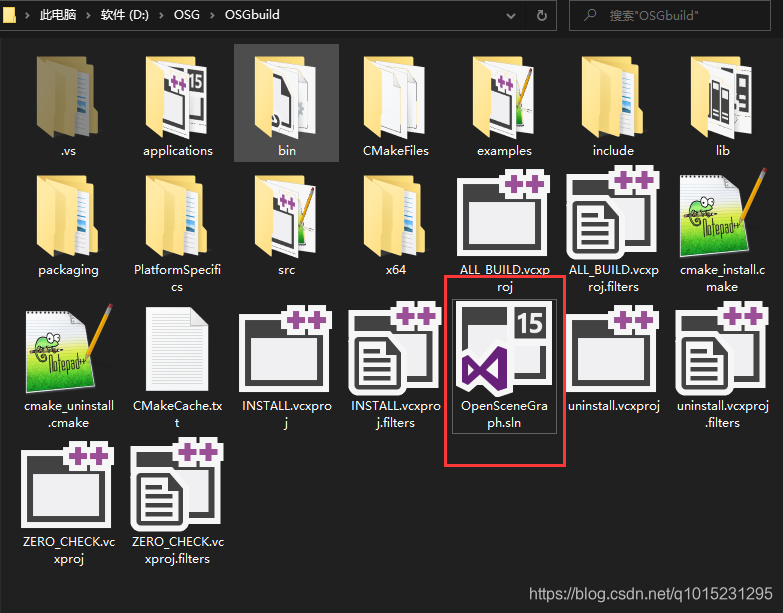Open the applications folder icon
783x613 pixels.
[177, 97]
